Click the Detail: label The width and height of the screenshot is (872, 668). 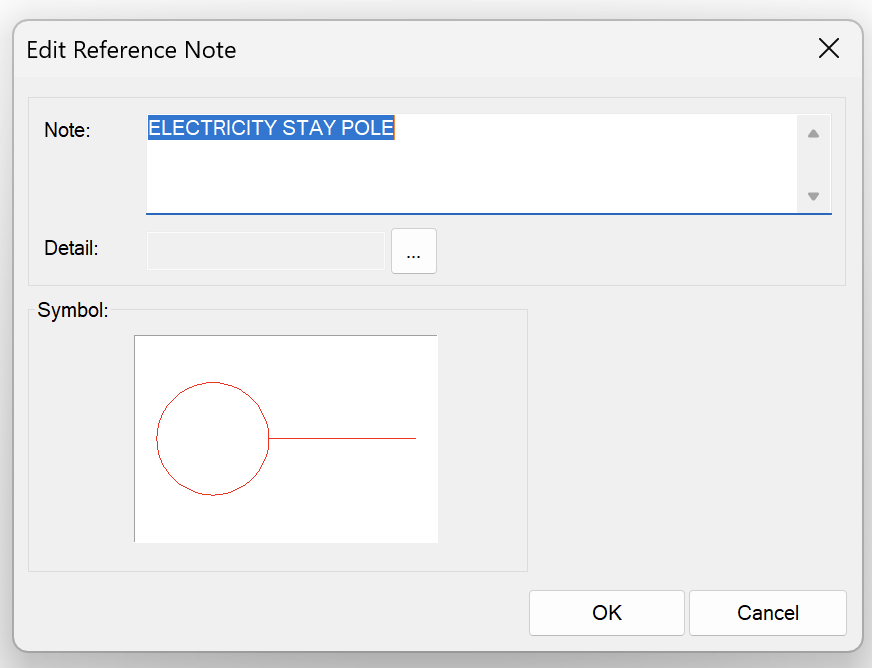pos(71,249)
